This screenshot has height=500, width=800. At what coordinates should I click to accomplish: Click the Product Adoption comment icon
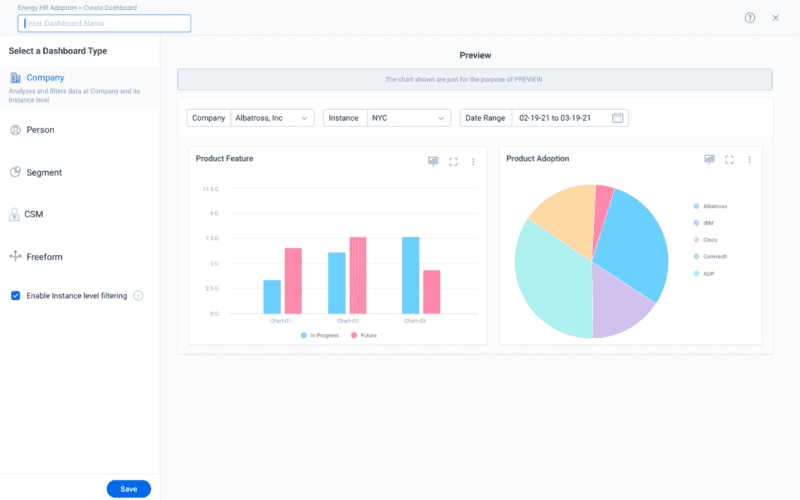(x=709, y=159)
